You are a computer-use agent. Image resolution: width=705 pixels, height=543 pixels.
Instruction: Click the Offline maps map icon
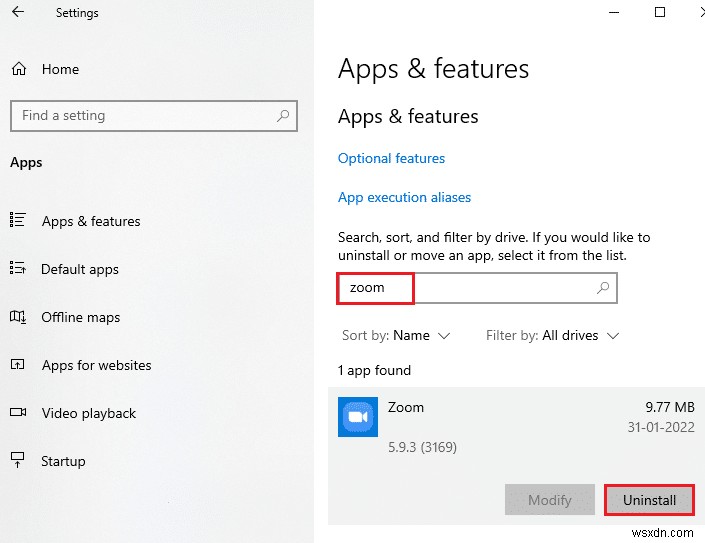click(18, 316)
